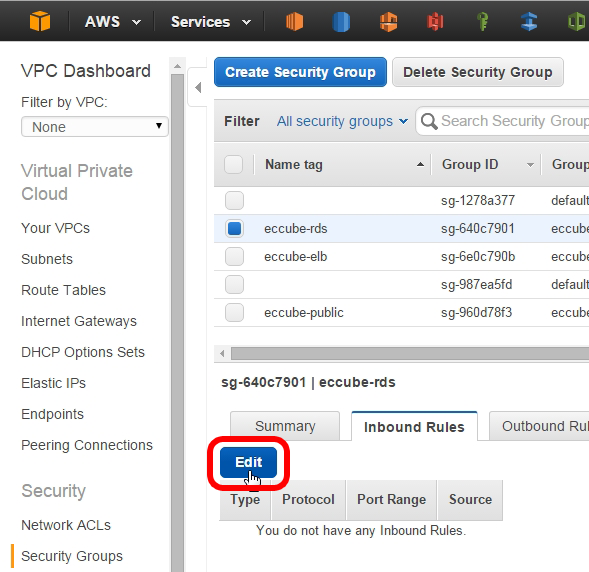Viewport: 589px width, 572px height.
Task: Click the AWS orange cube home icon
Action: (x=40, y=21)
